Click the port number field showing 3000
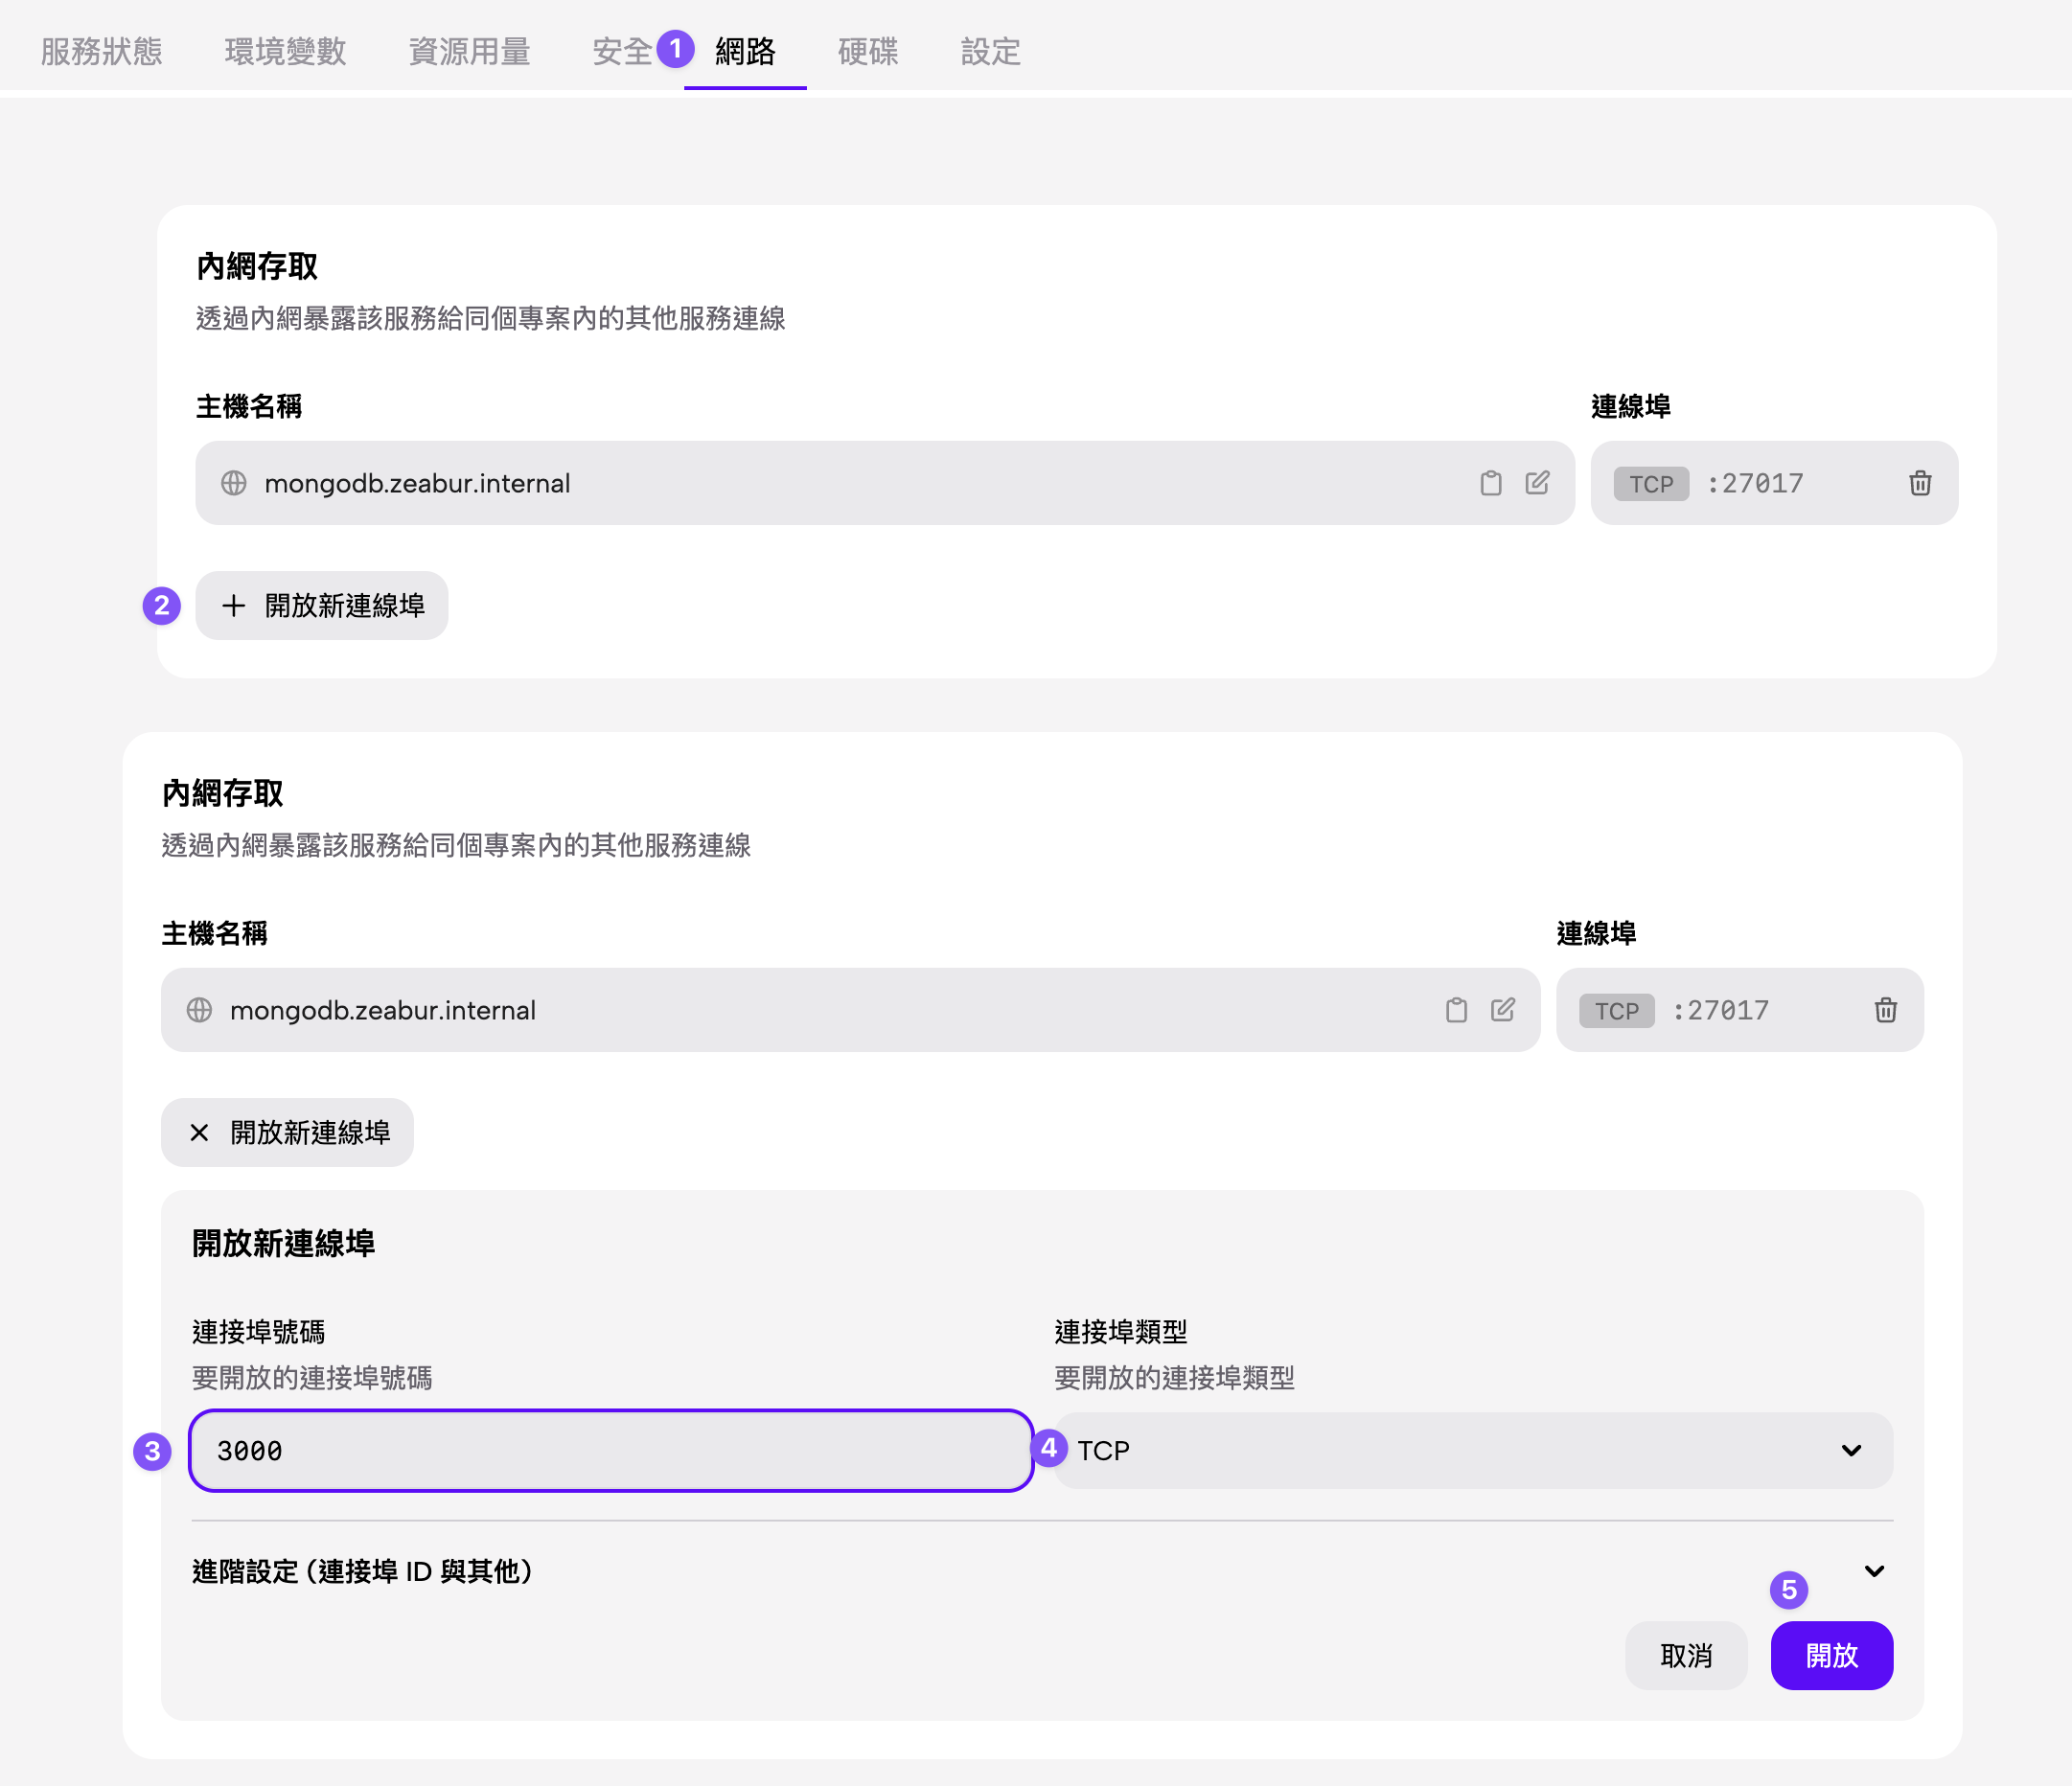The width and height of the screenshot is (2072, 1786). pos(610,1450)
